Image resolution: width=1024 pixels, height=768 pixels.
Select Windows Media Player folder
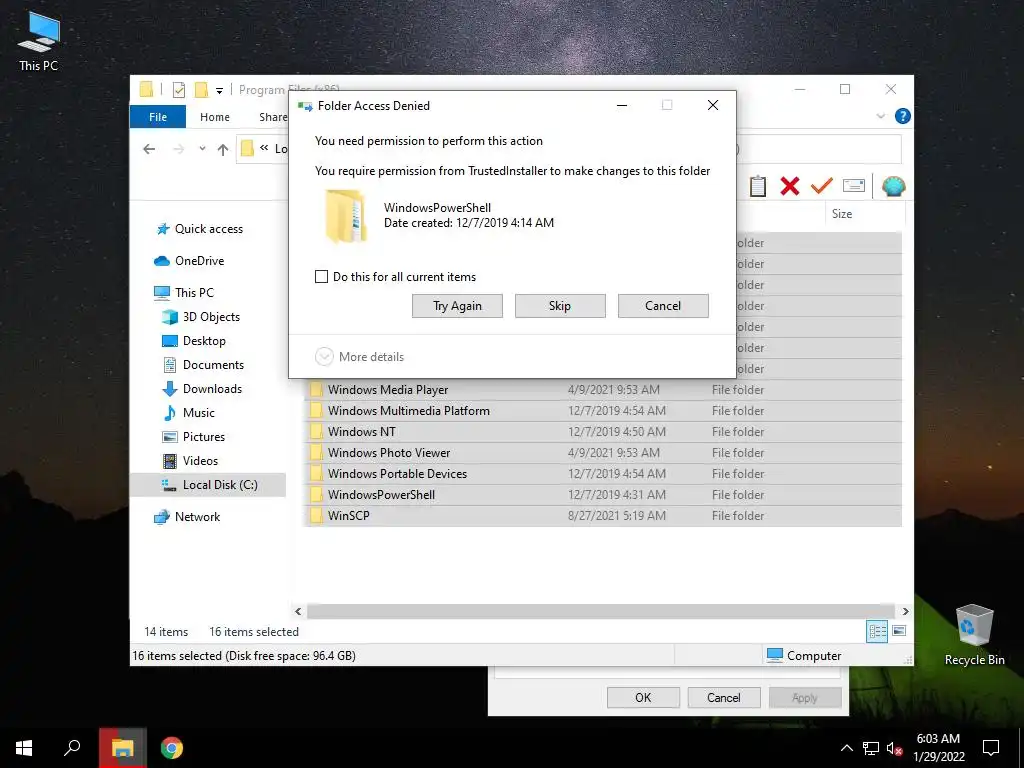(x=603, y=390)
